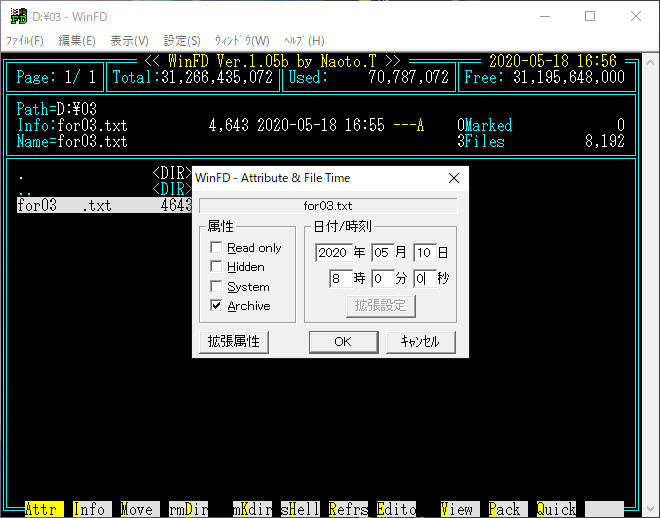Maximize the WinFD window

coord(590,16)
